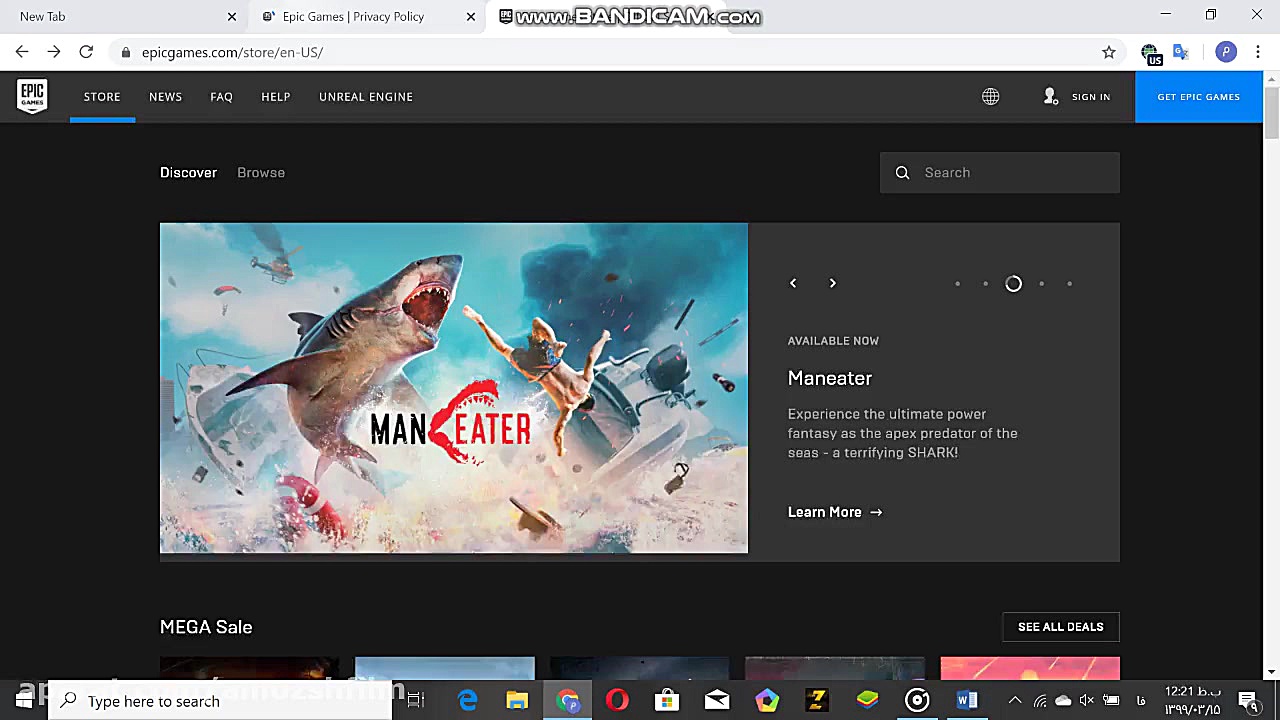Viewport: 1280px width, 720px height.
Task: Select the Browse tab
Action: click(x=261, y=173)
